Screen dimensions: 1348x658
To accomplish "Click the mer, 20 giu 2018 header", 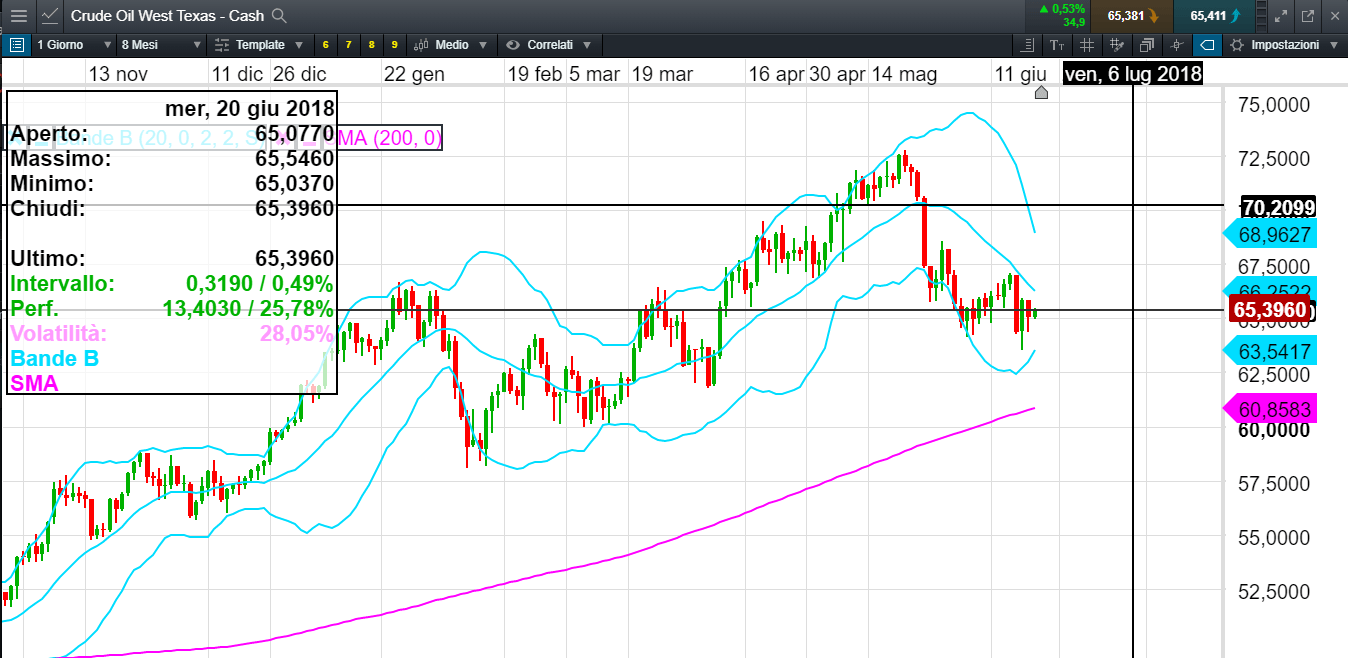I will [250, 109].
